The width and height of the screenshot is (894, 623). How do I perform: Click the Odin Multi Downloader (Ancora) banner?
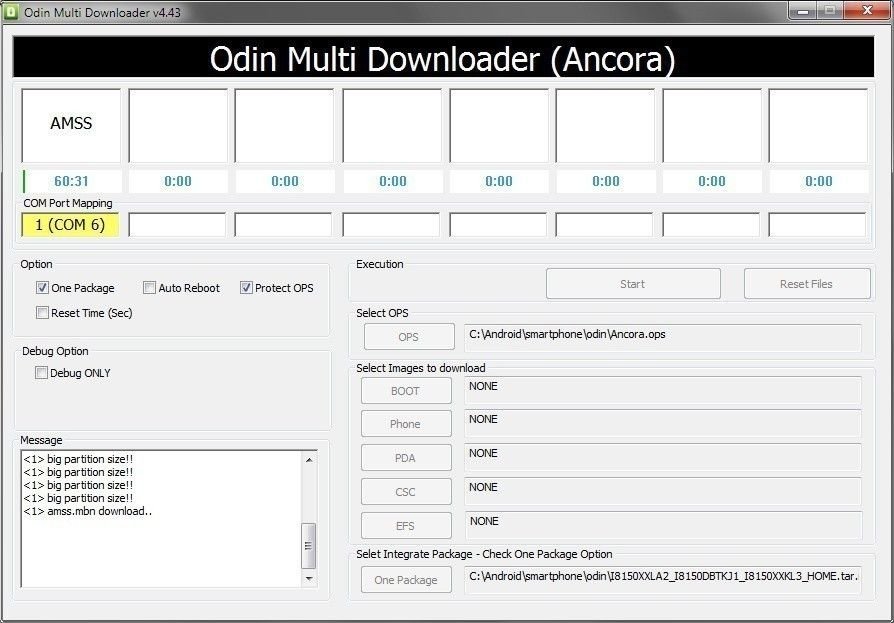[443, 58]
